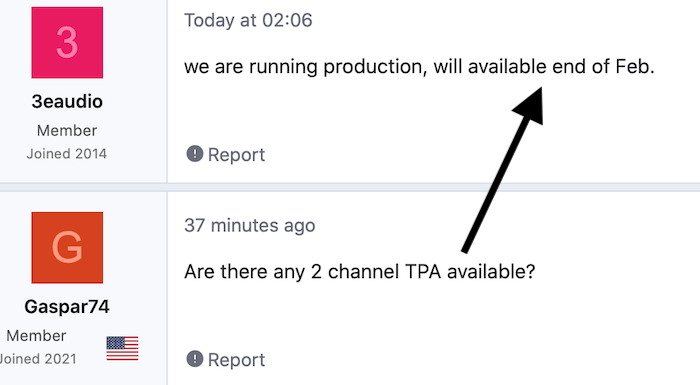Open the 'Today at 02:06' timestamp permalink

248,21
